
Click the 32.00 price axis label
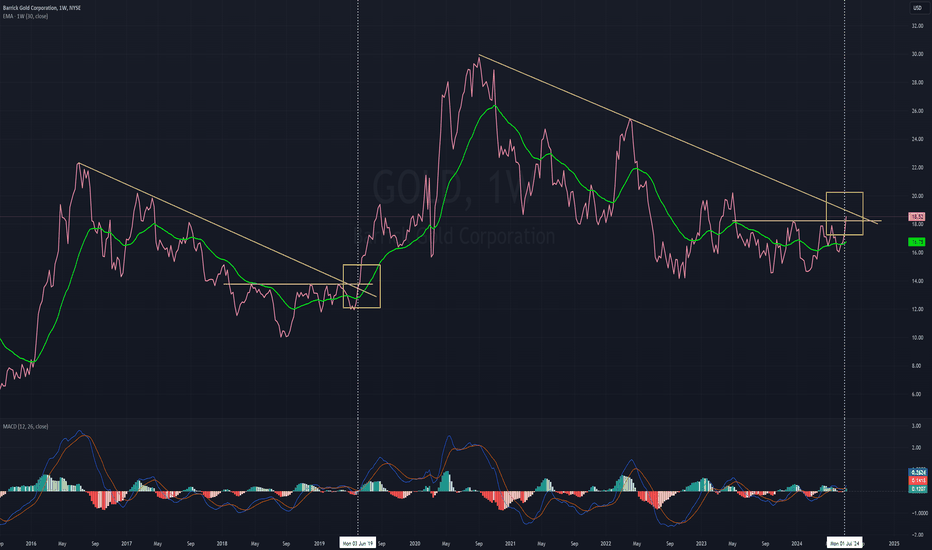pos(917,26)
